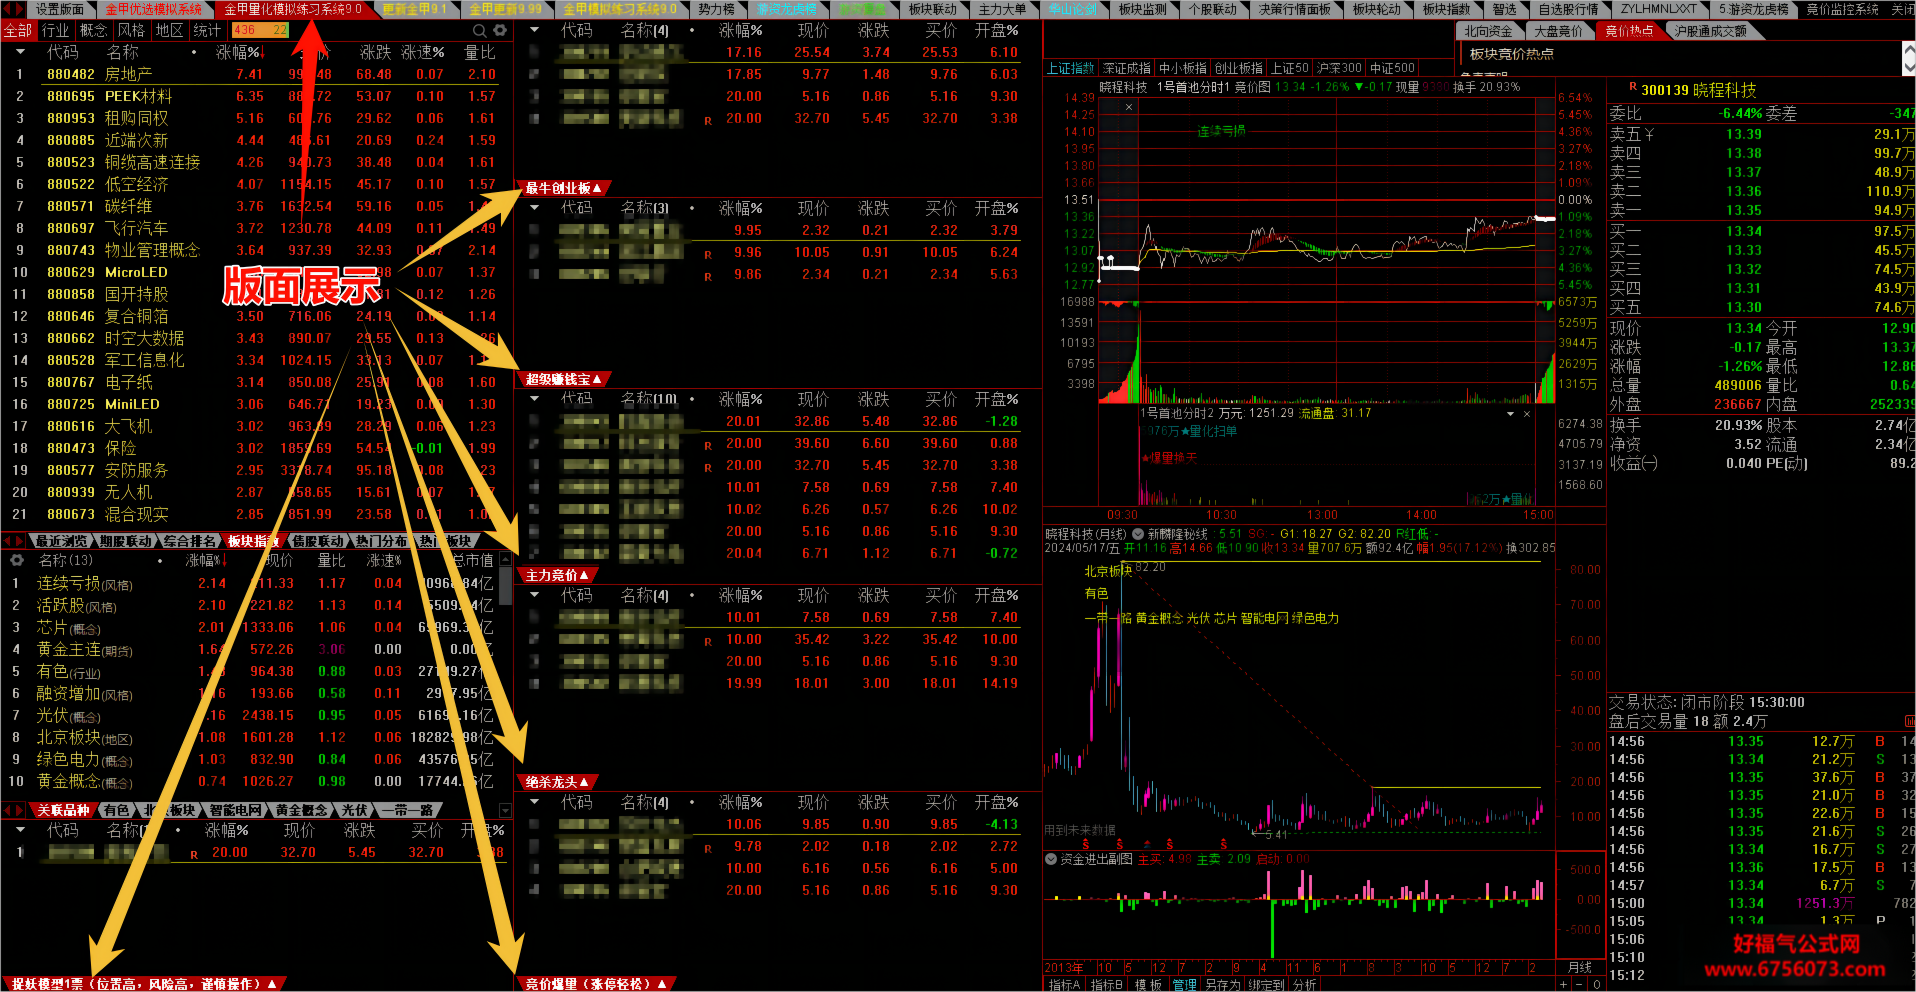Screen dimensions: 1916x992
Task: Open the 北向资金 tab
Action: coord(1489,31)
